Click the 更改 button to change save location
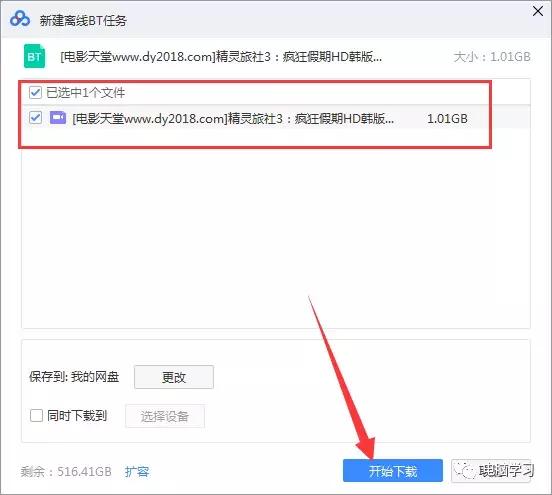The height and width of the screenshot is (495, 552). 174,377
